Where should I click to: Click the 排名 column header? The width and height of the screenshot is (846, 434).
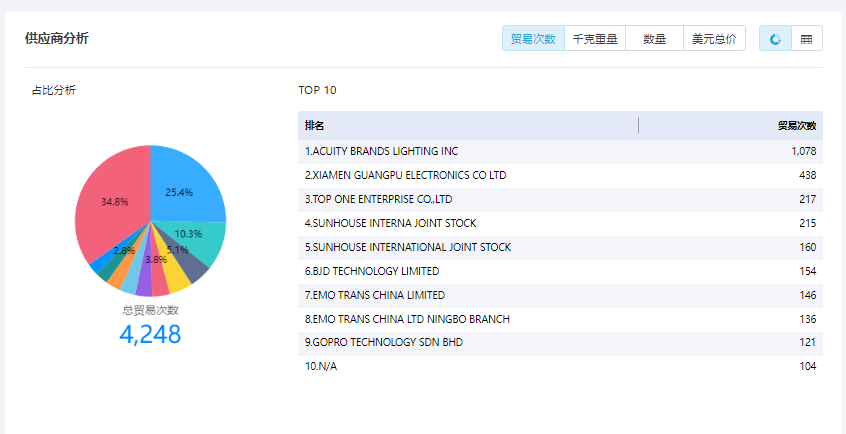(x=315, y=126)
